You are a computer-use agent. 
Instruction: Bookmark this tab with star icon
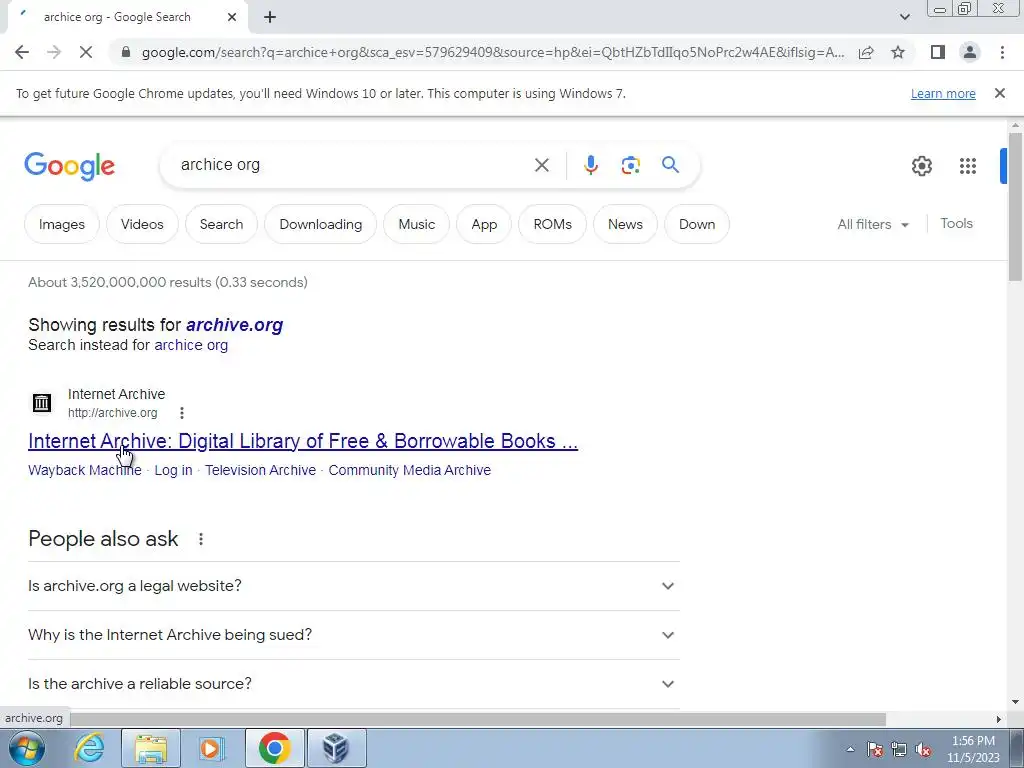click(898, 52)
